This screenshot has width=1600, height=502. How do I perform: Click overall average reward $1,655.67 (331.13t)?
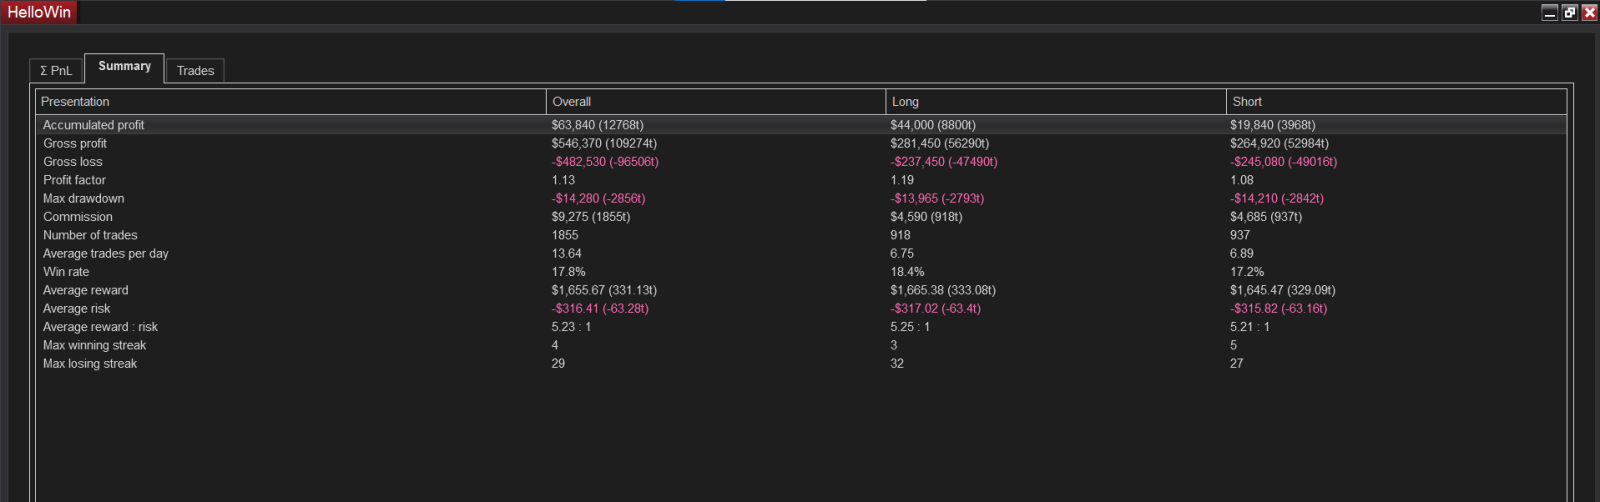pos(604,290)
